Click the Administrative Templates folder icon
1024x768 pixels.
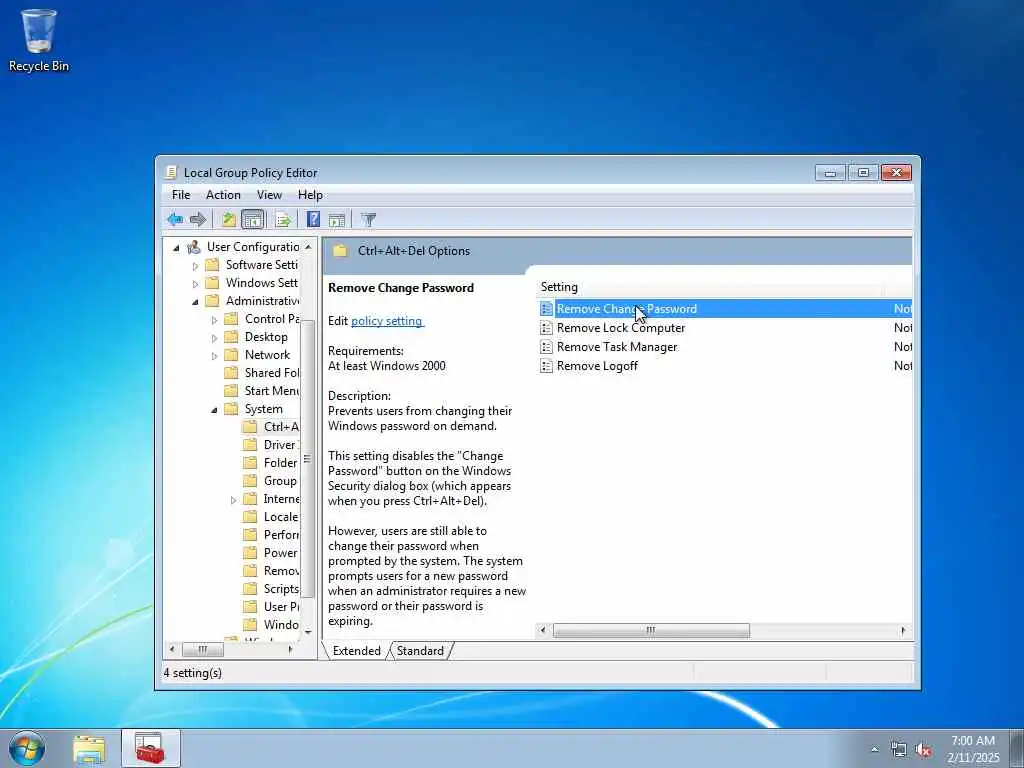pyautogui.click(x=212, y=300)
